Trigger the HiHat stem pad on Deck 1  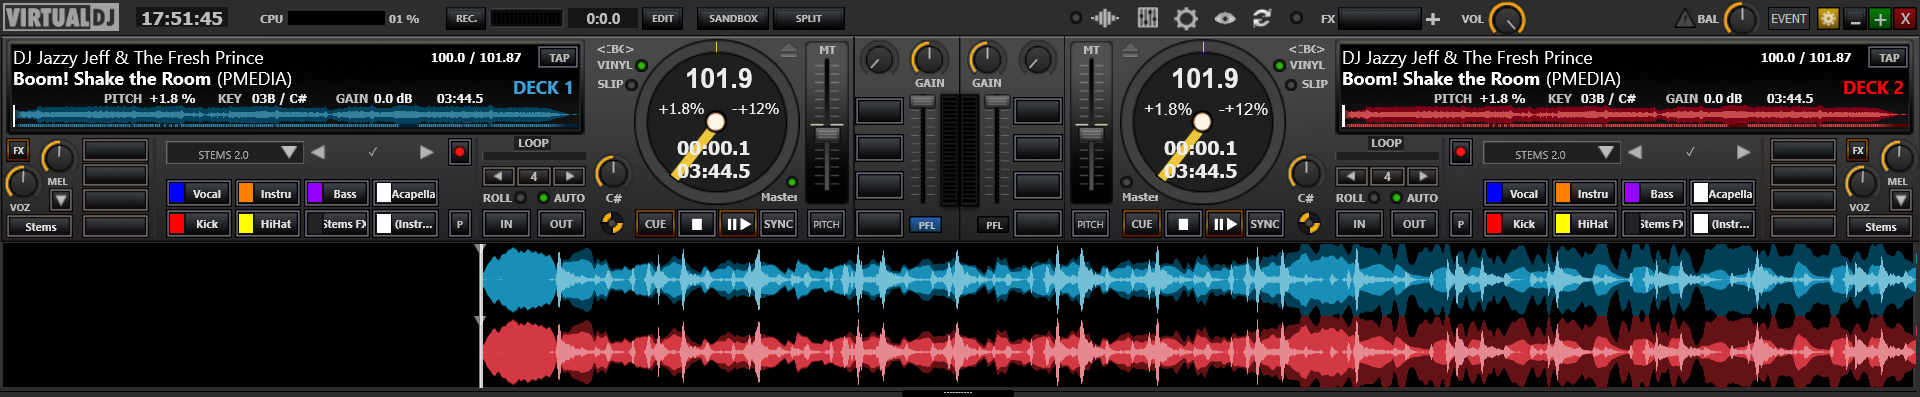267,224
